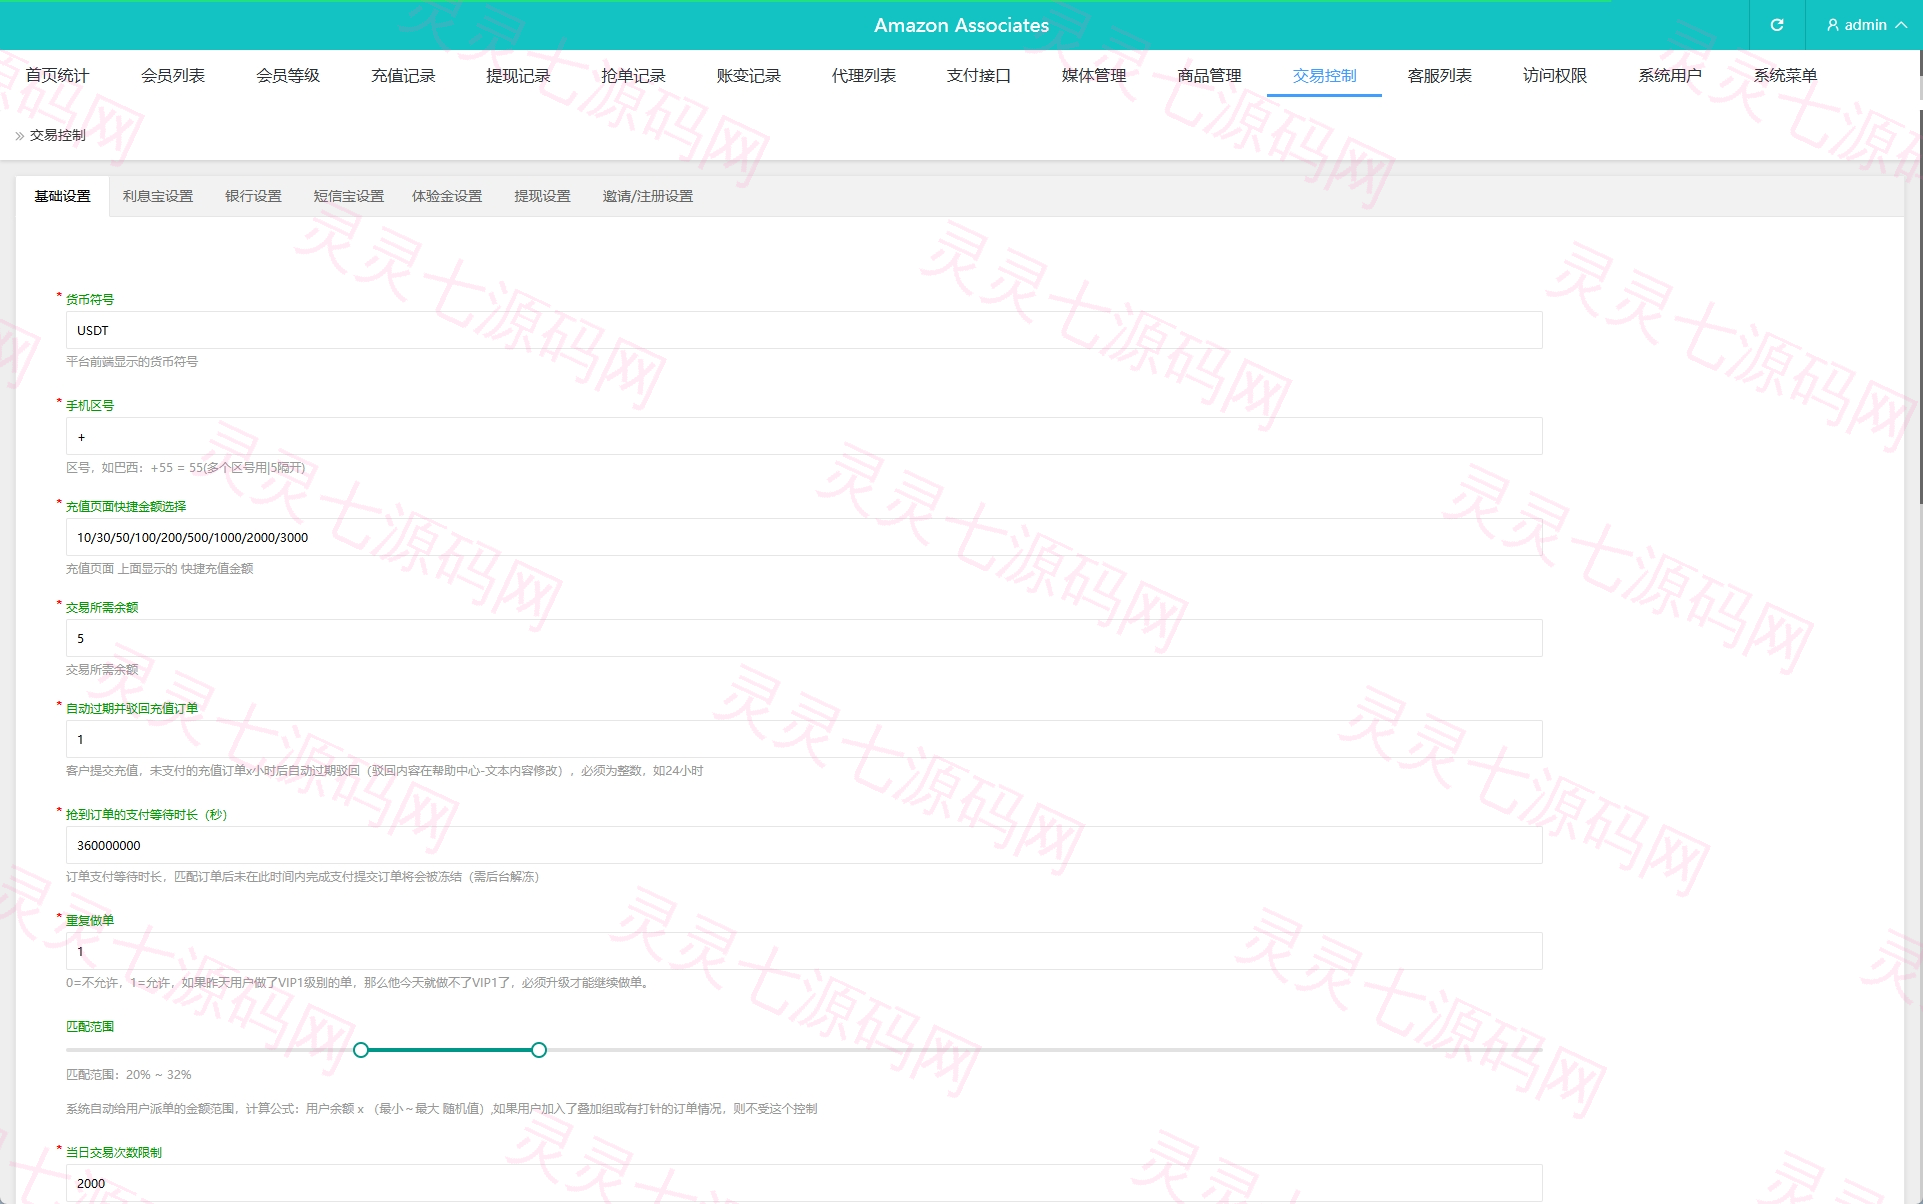Screen dimensions: 1923x1204
Task: Click the 交易控制 breadcrumb text
Action: coord(58,136)
